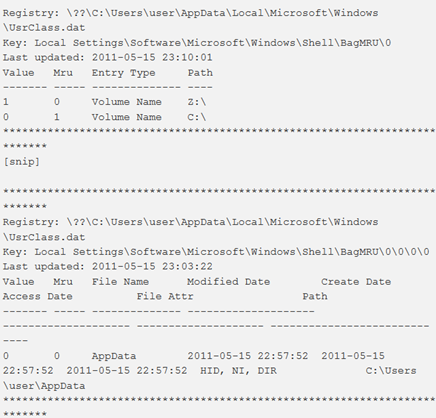The width and height of the screenshot is (436, 418).
Task: Click the AppData file name entry
Action: point(114,356)
